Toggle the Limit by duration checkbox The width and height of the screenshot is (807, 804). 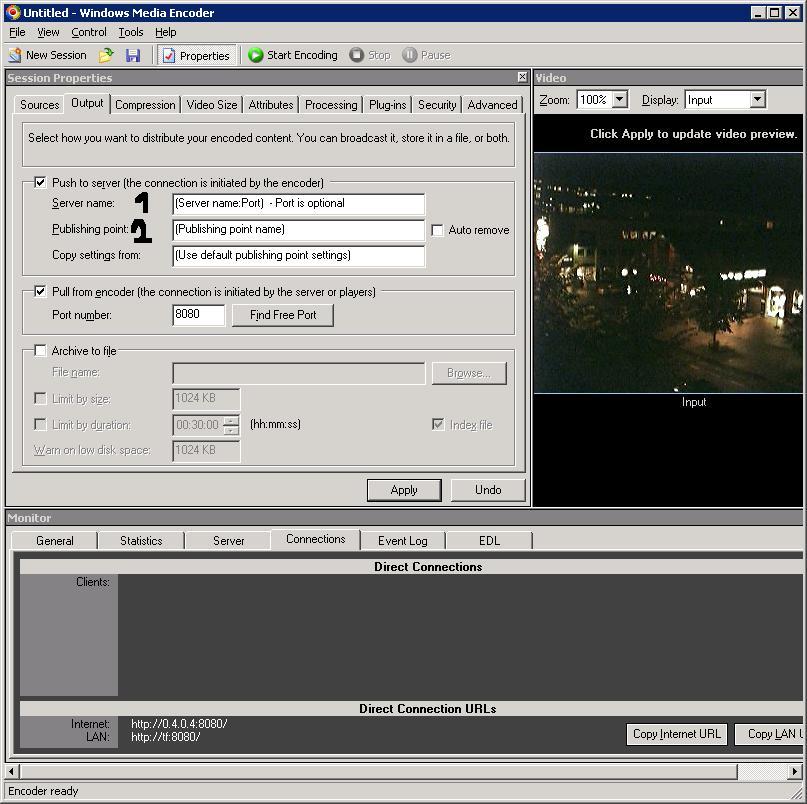[40, 424]
